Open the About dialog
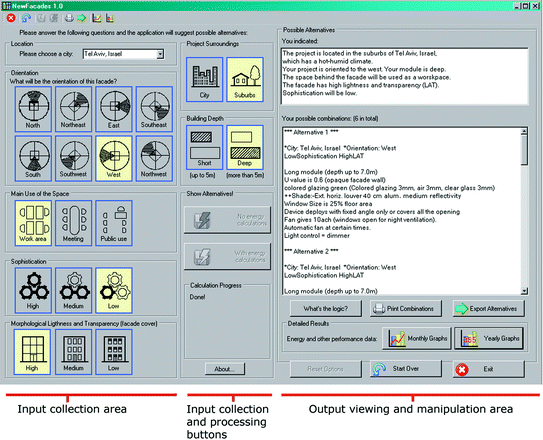Viewport: 543px width, 440px height. (x=225, y=369)
